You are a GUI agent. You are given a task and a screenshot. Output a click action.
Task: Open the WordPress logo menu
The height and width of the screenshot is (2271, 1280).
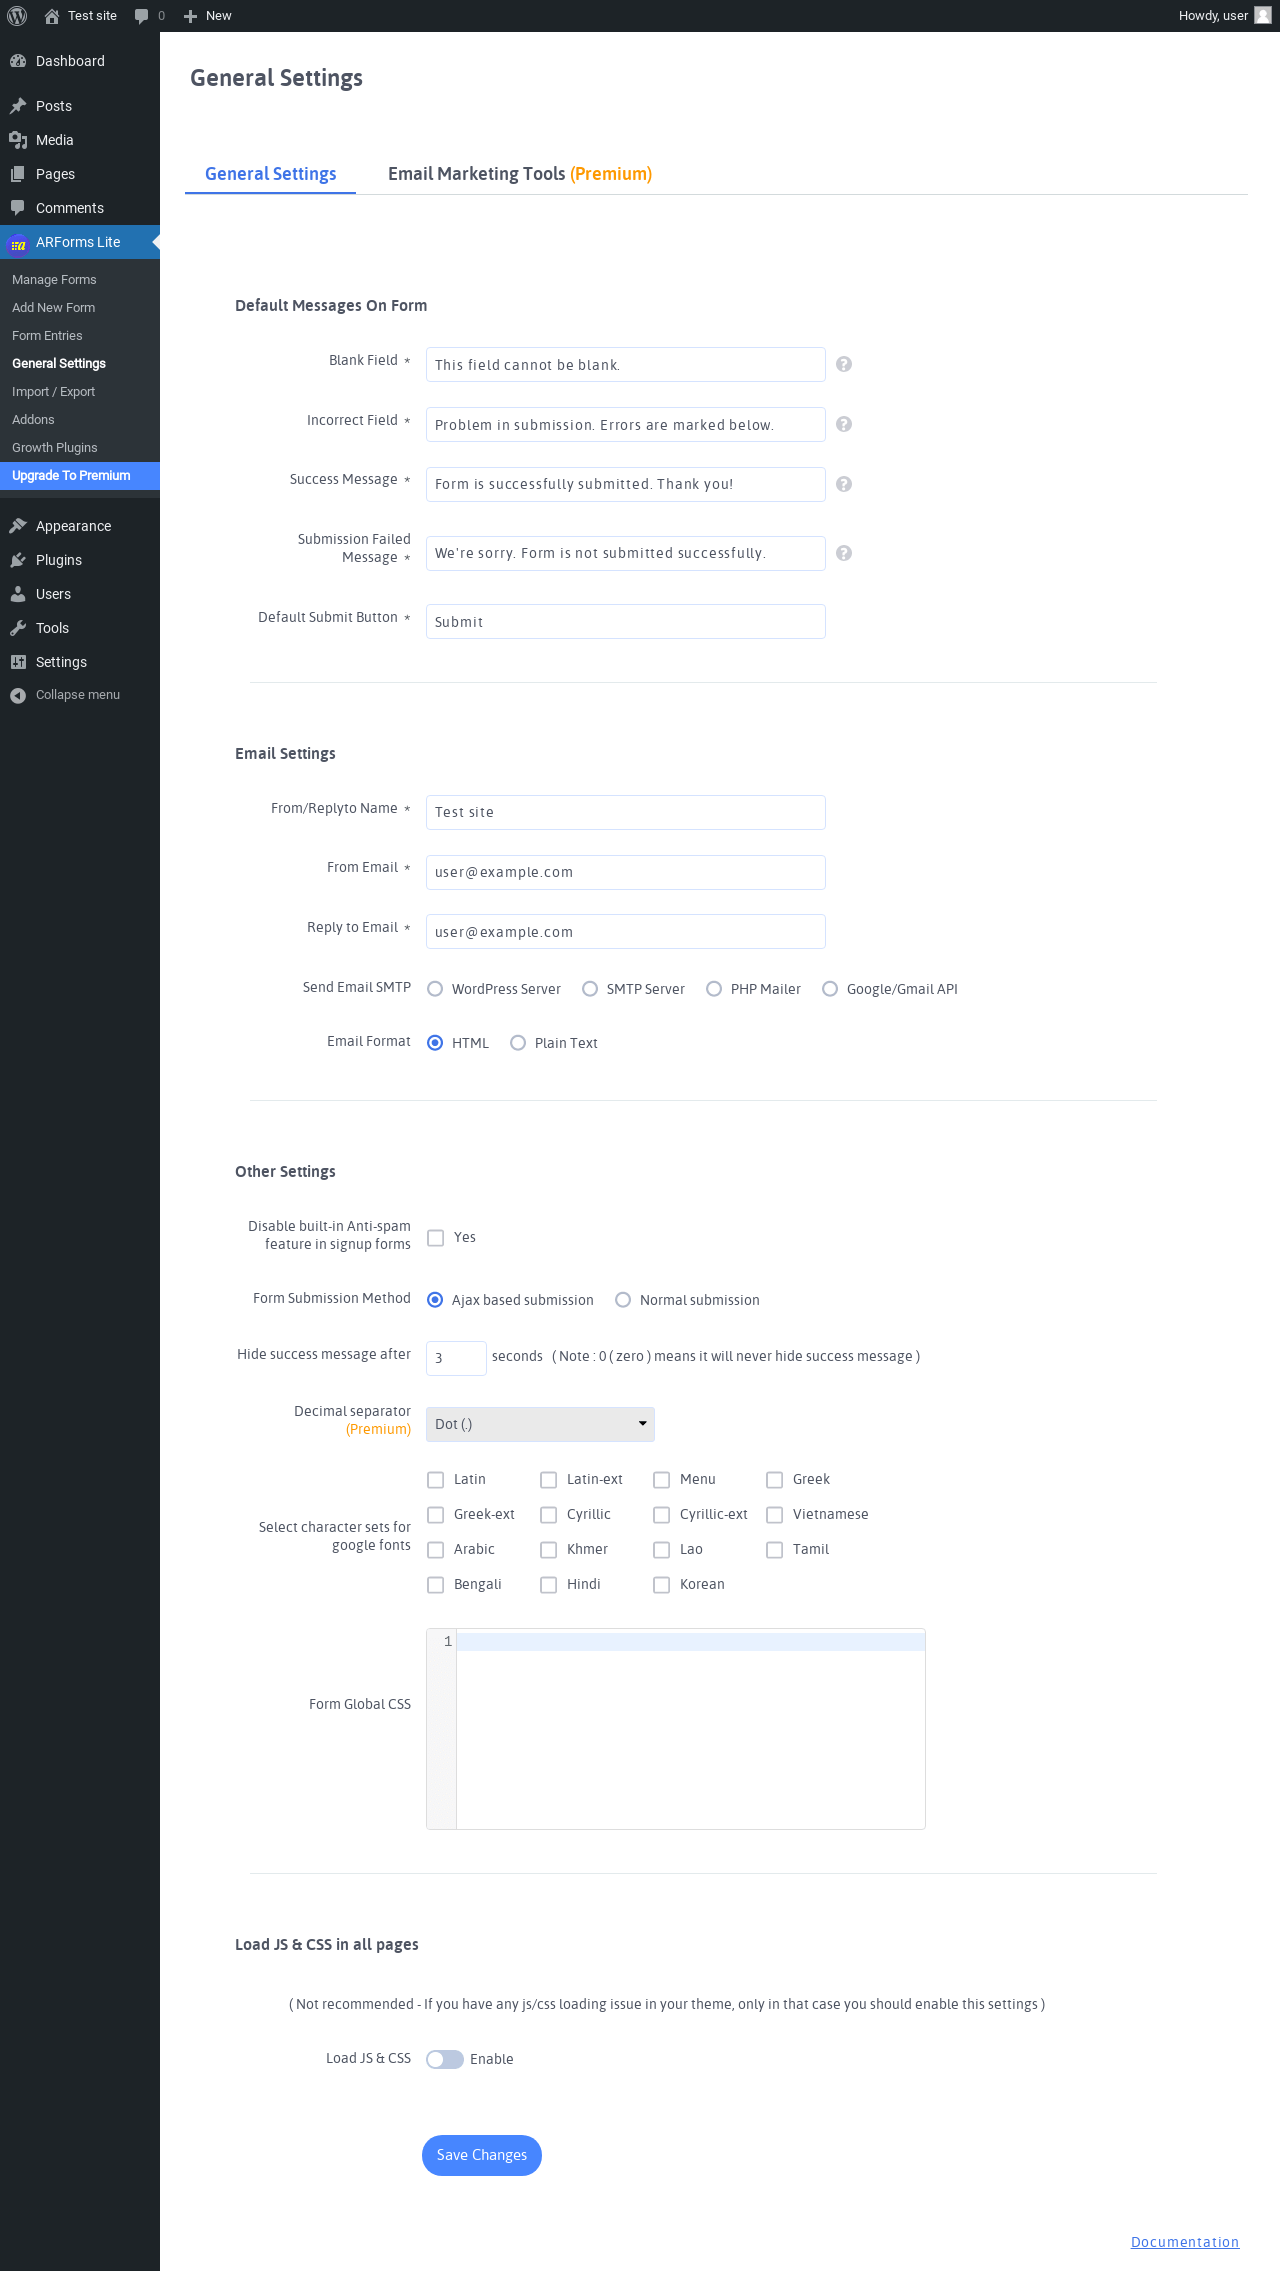pos(17,16)
